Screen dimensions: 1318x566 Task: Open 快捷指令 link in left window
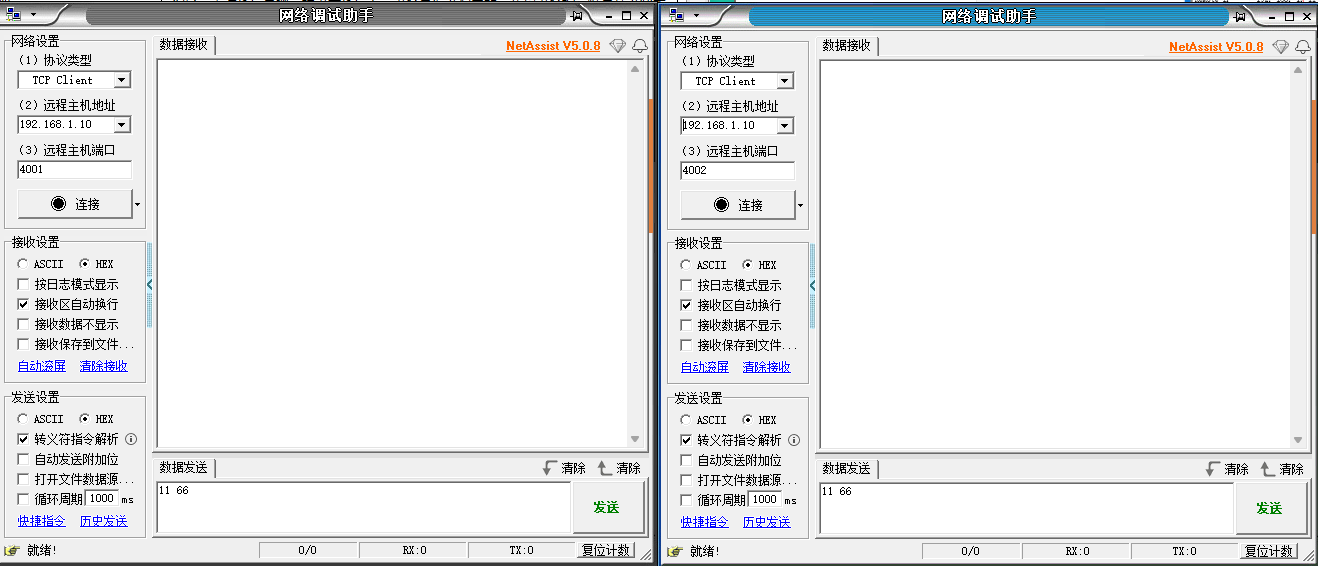(x=42, y=521)
